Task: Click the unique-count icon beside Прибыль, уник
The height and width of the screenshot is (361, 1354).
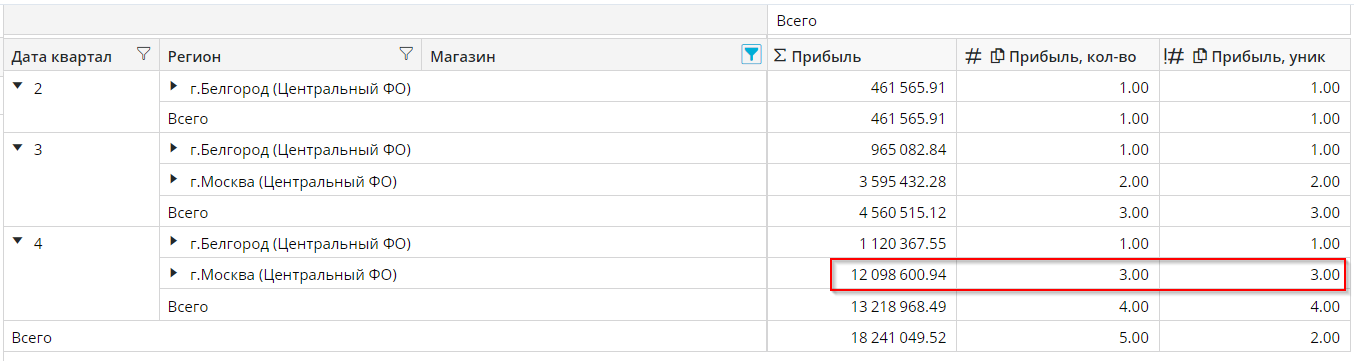Action: [x=1174, y=56]
